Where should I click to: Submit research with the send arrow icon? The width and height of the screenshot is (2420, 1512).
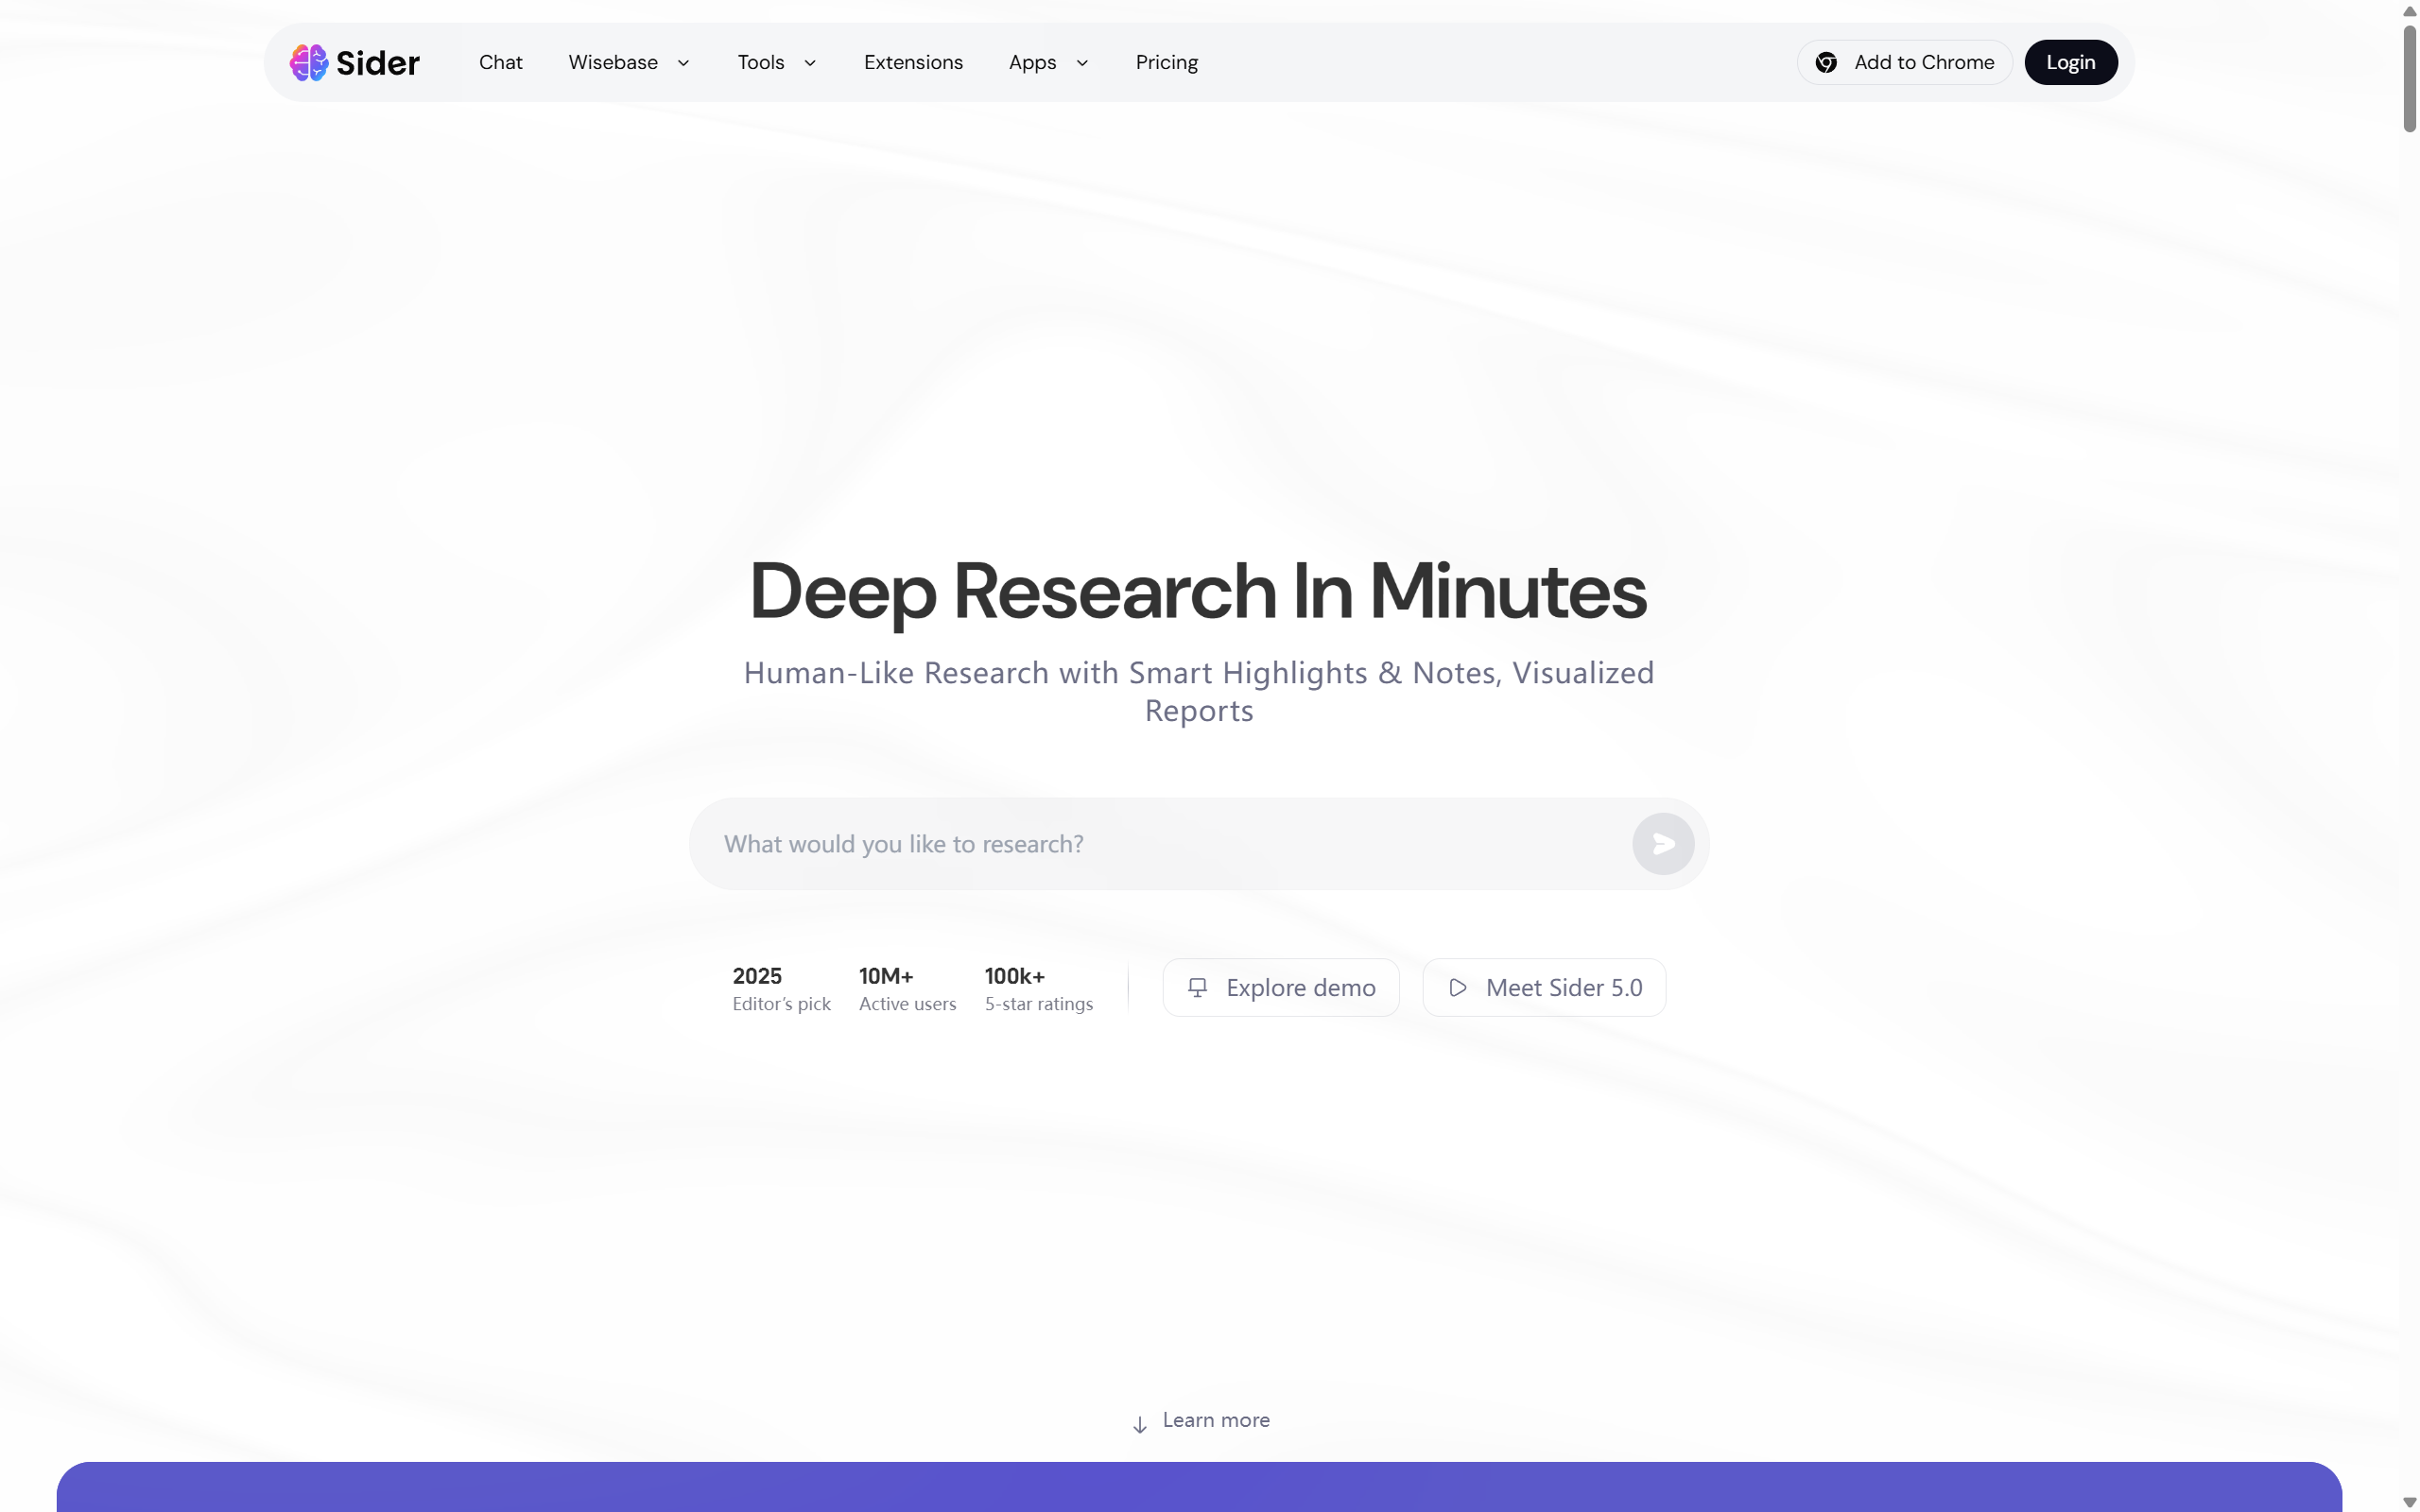[x=1663, y=844]
